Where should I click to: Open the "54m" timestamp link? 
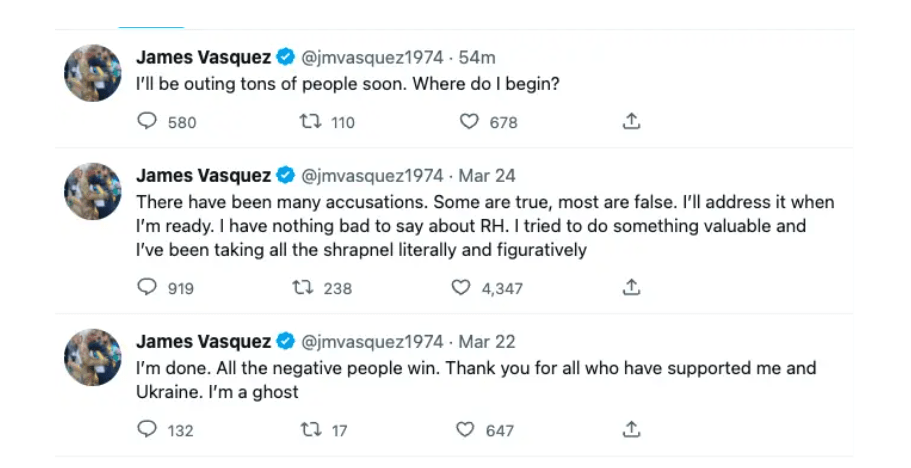pyautogui.click(x=477, y=58)
